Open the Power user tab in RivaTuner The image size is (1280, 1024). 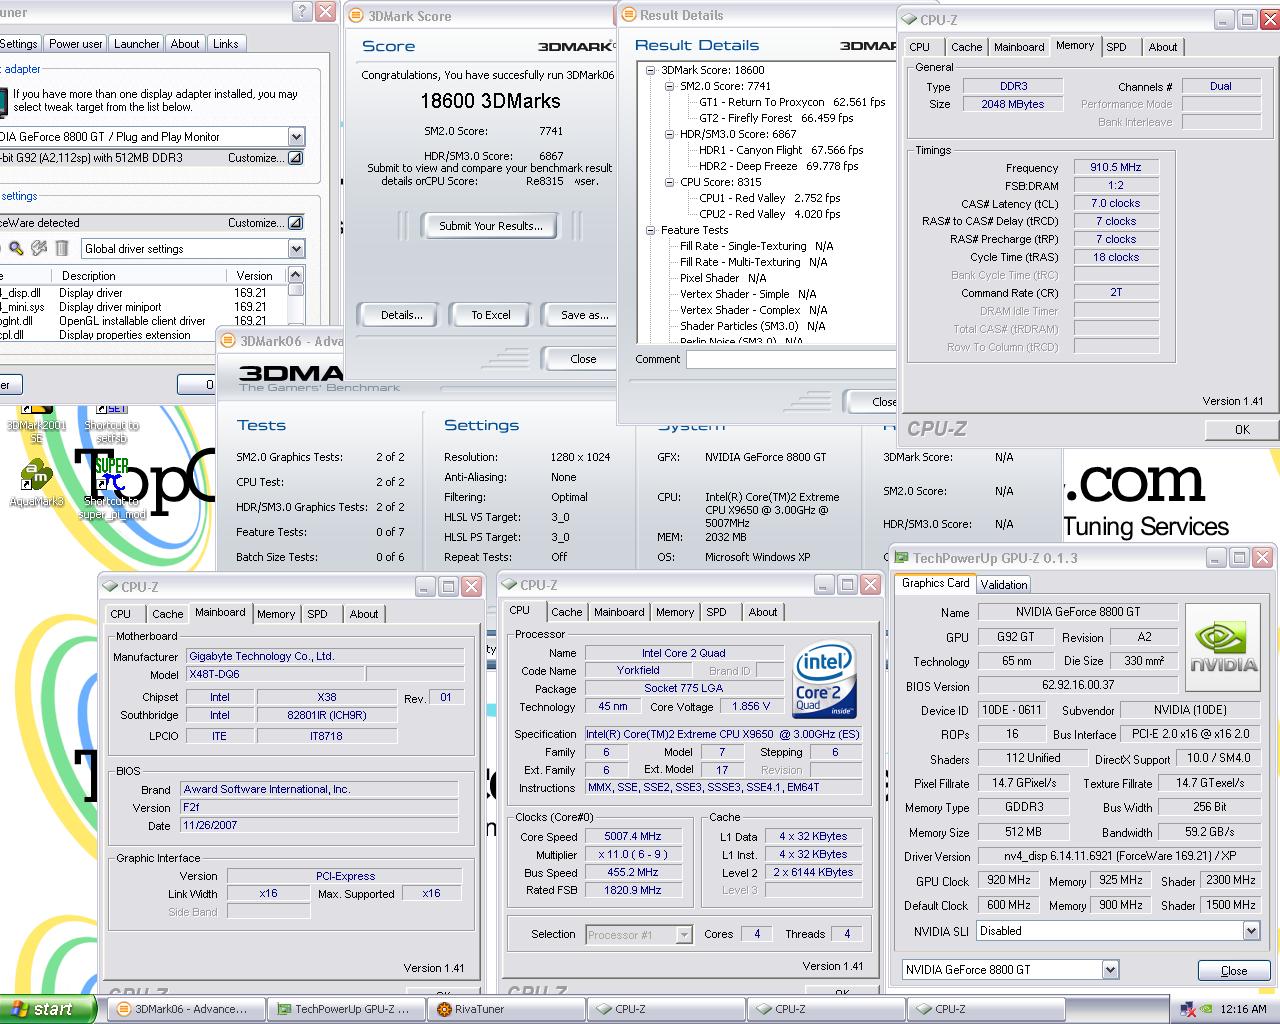click(x=76, y=44)
